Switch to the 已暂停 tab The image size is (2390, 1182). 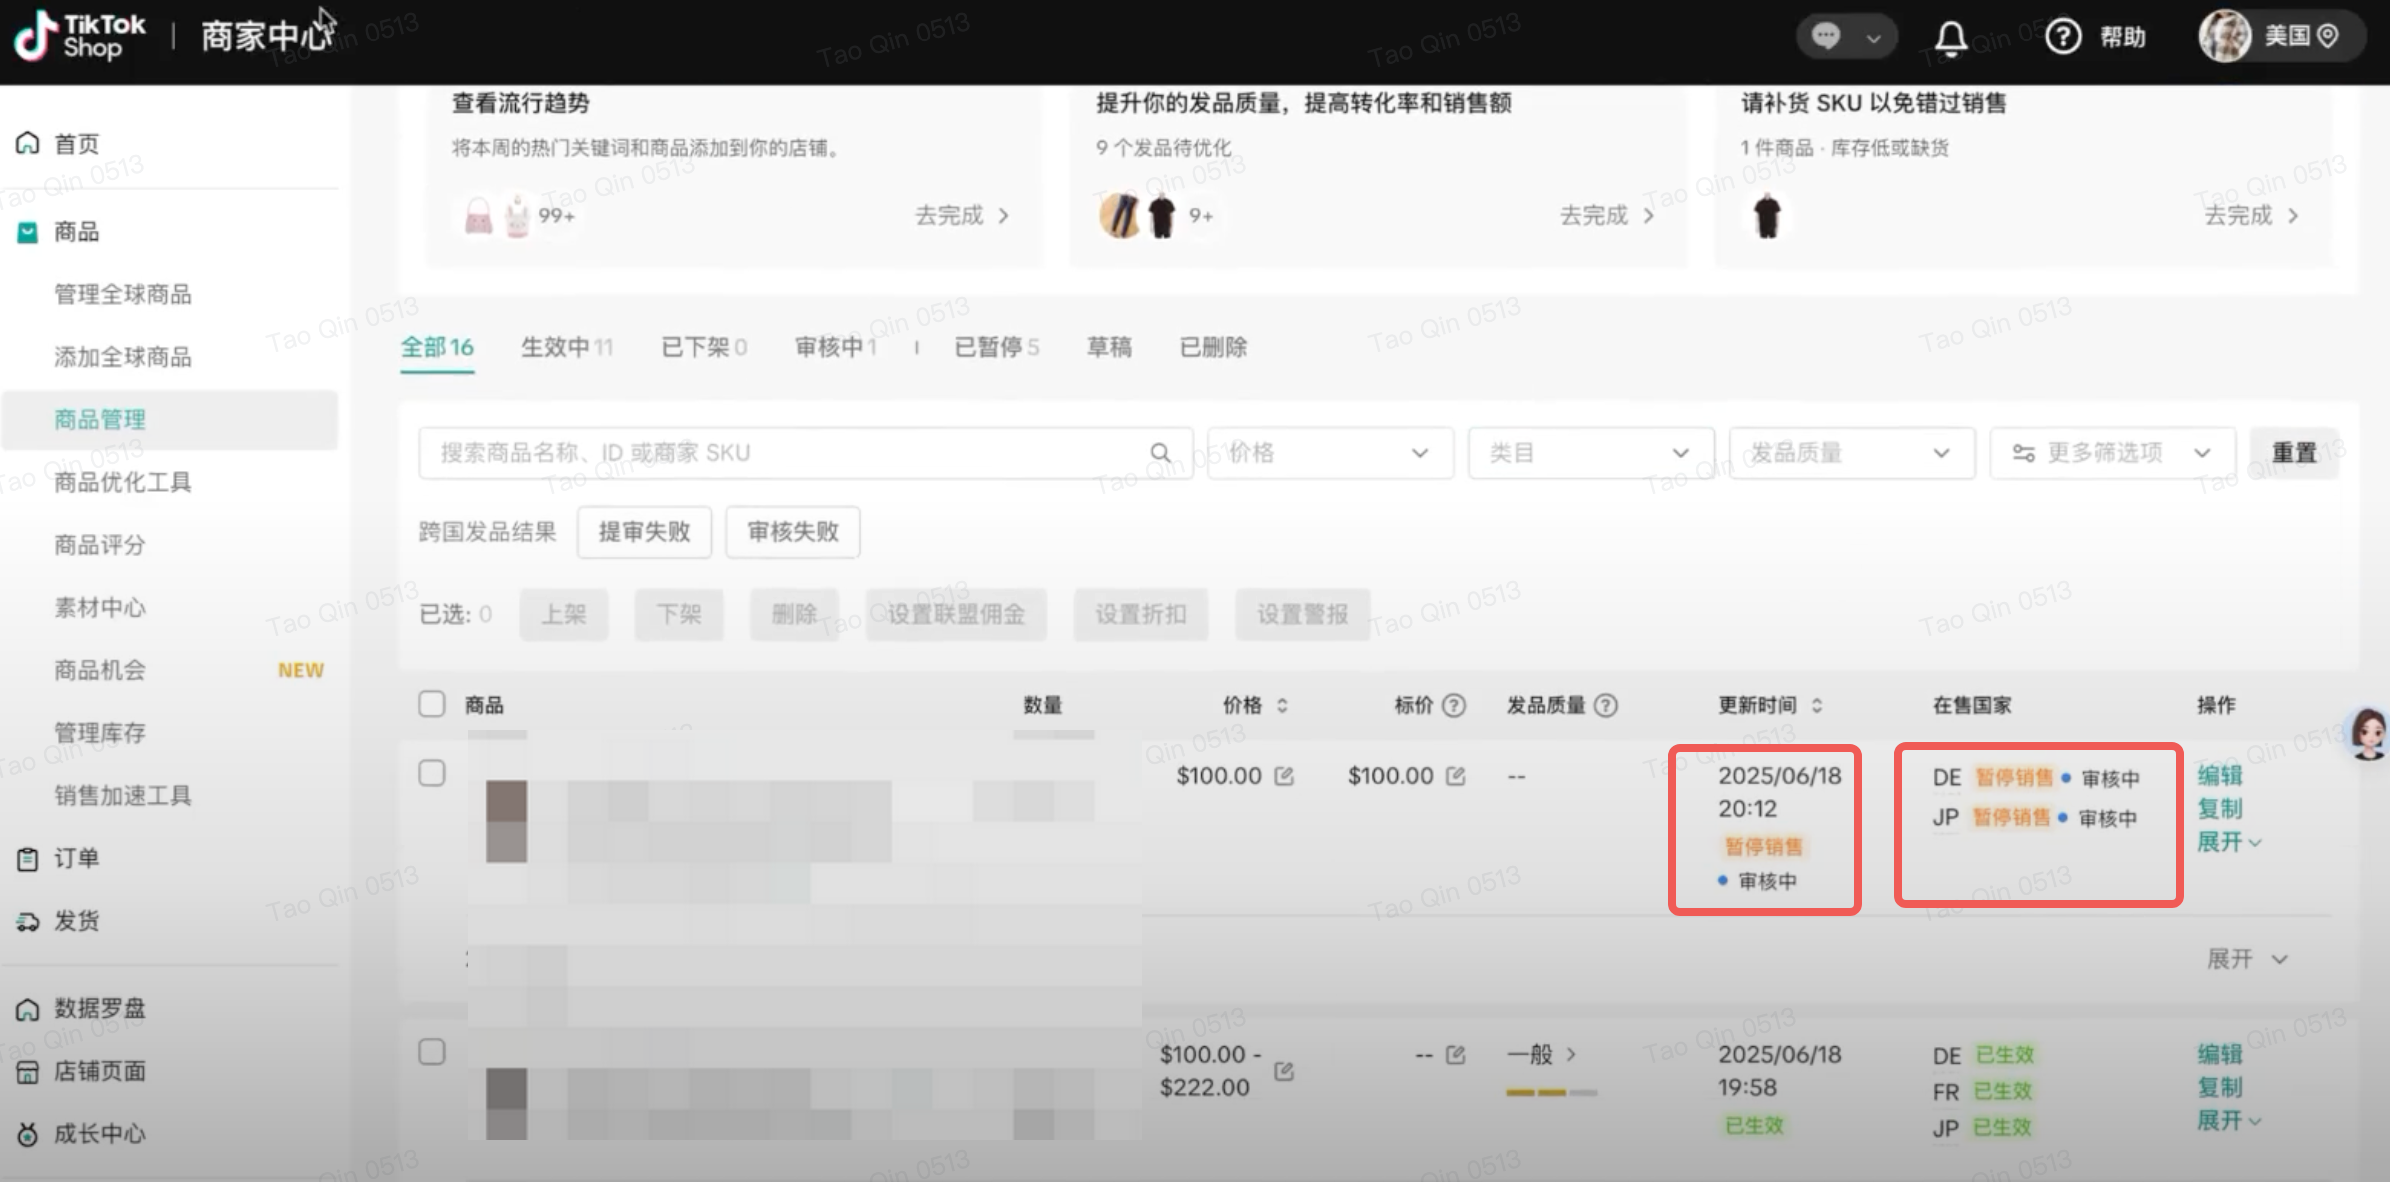pos(995,347)
